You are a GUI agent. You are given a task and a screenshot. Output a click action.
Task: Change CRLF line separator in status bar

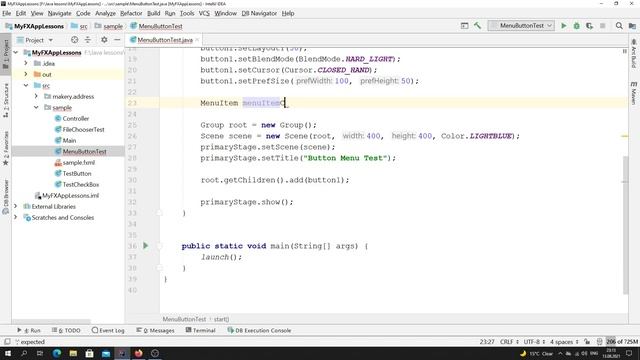509,342
